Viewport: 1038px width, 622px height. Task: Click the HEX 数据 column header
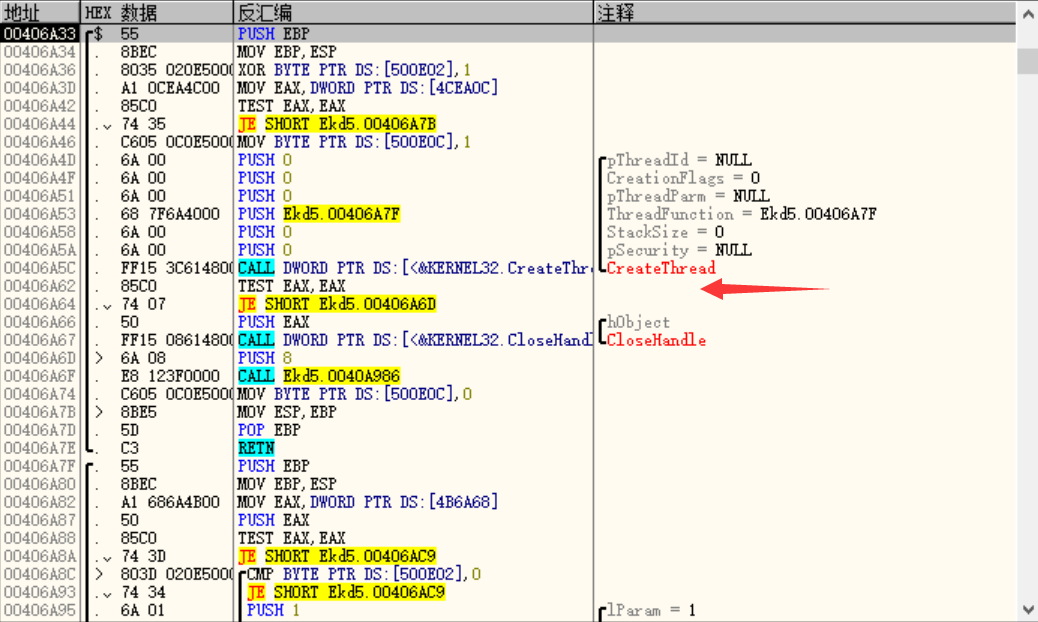click(157, 12)
